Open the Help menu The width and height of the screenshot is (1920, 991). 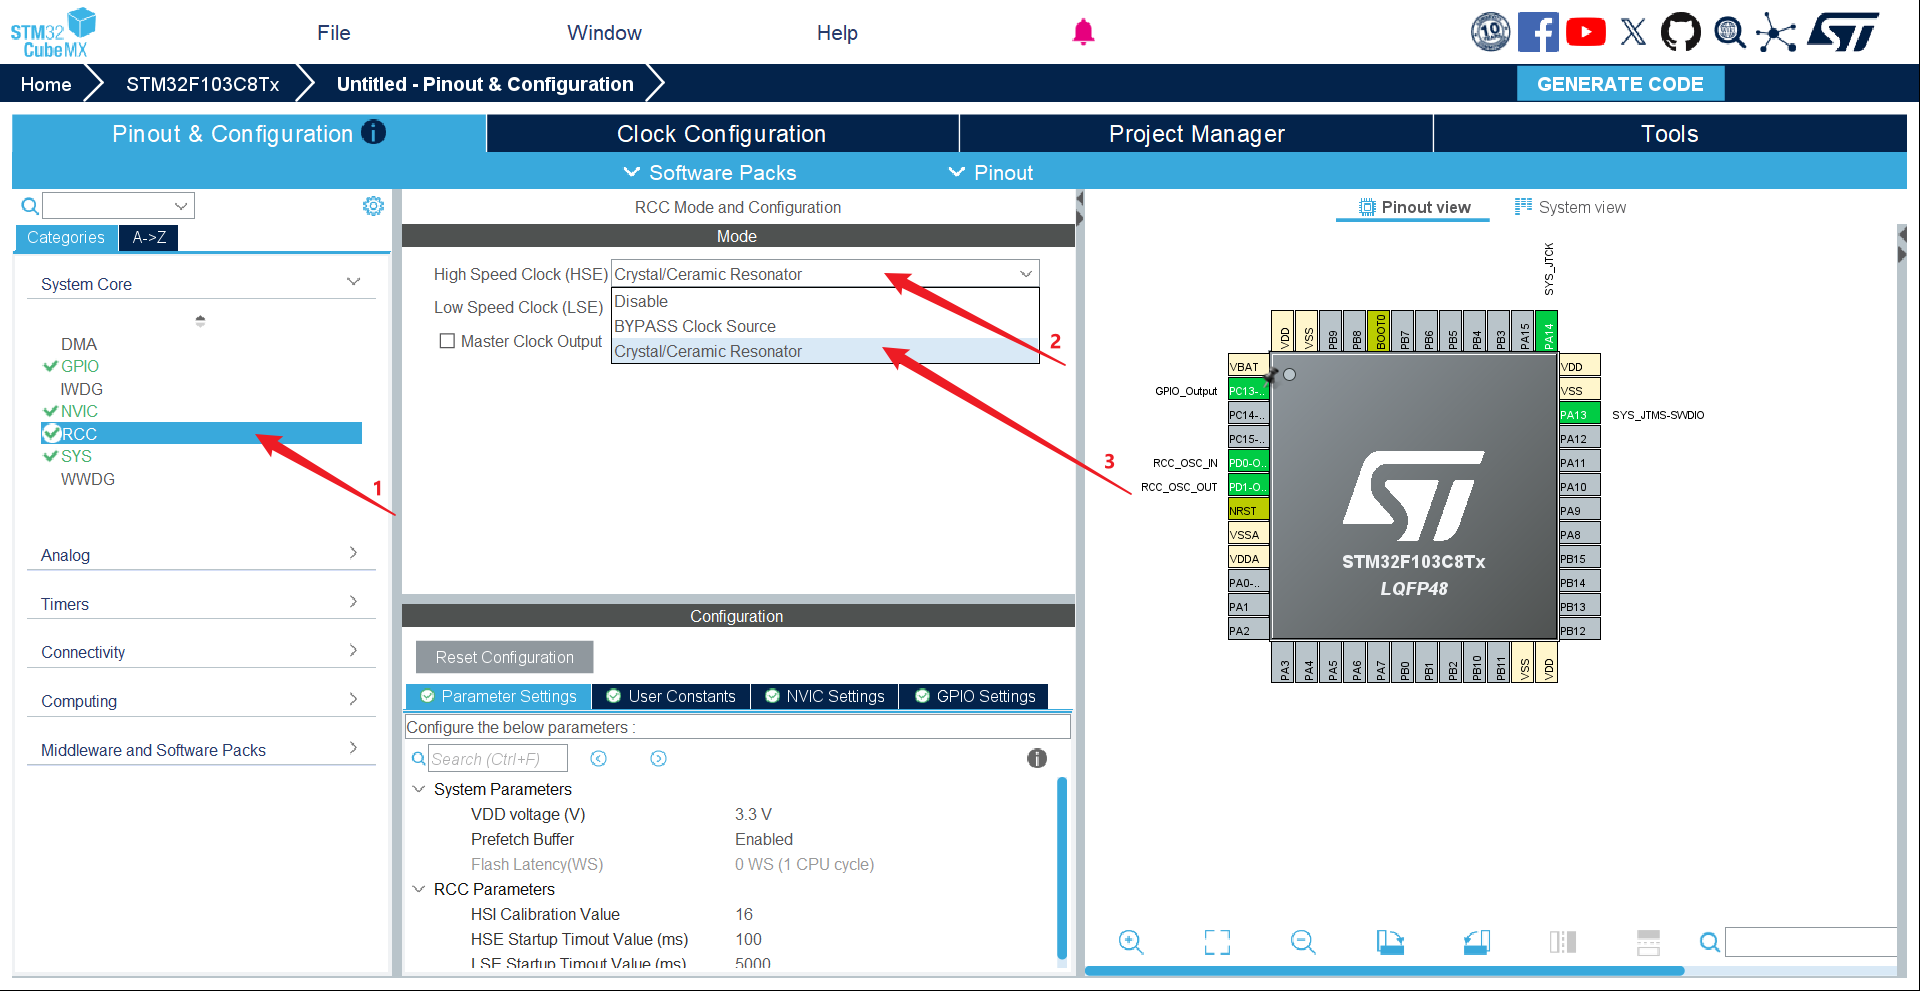click(x=837, y=33)
